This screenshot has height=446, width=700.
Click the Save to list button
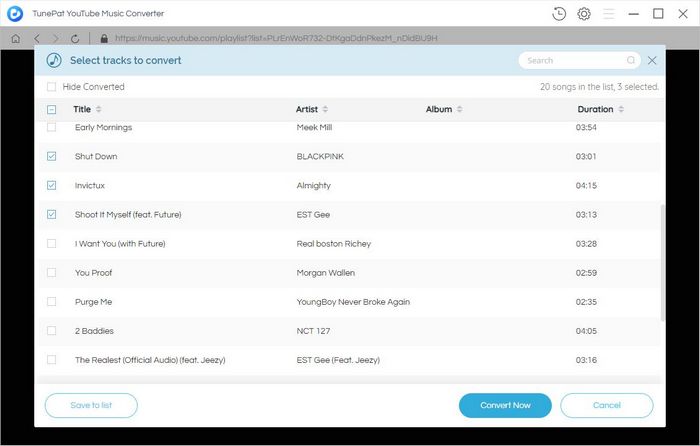point(91,405)
